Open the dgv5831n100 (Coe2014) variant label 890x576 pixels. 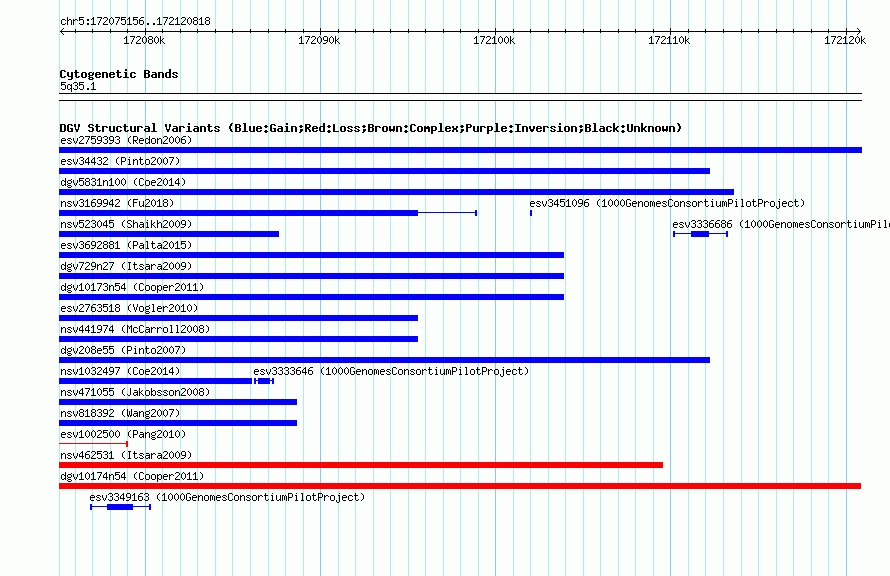pos(123,182)
